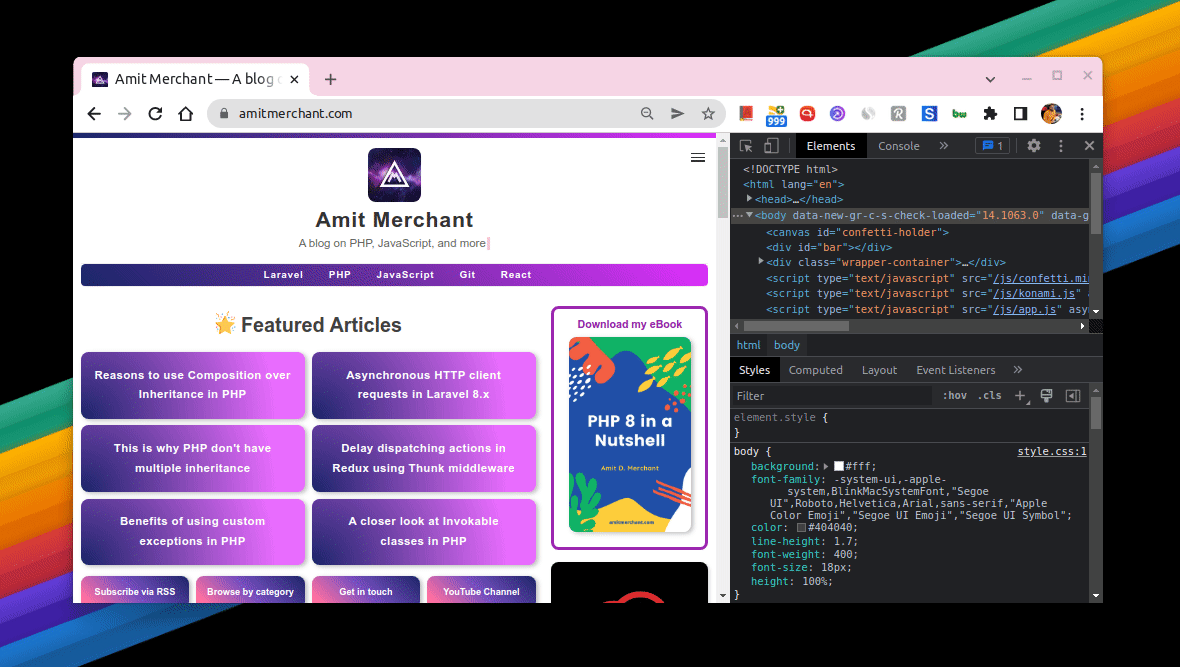The height and width of the screenshot is (667, 1180).
Task: Open the purple spiral extension icon
Action: [837, 114]
